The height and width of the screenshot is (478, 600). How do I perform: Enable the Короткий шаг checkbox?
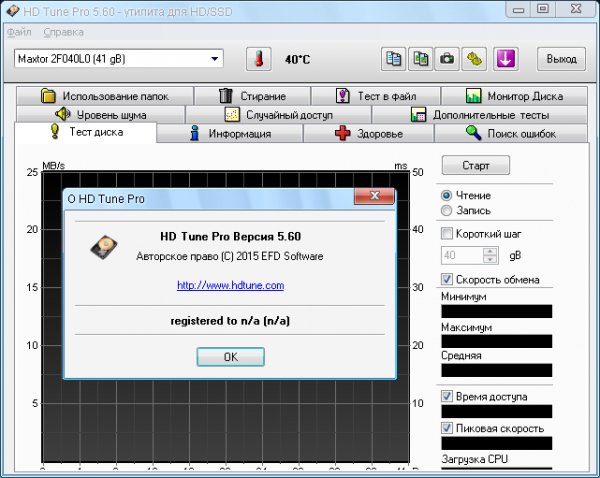point(447,233)
